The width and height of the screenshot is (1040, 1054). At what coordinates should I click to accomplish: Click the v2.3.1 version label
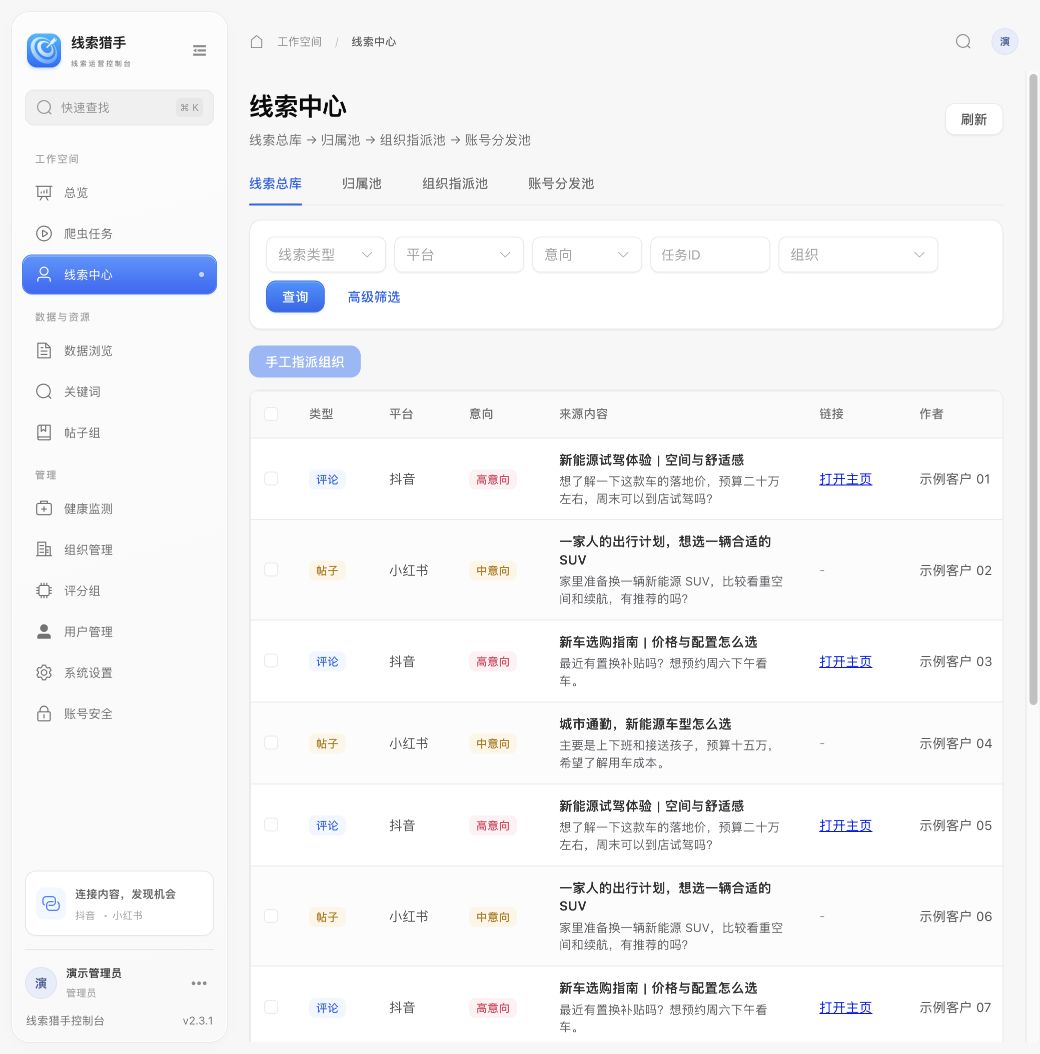click(198, 1020)
